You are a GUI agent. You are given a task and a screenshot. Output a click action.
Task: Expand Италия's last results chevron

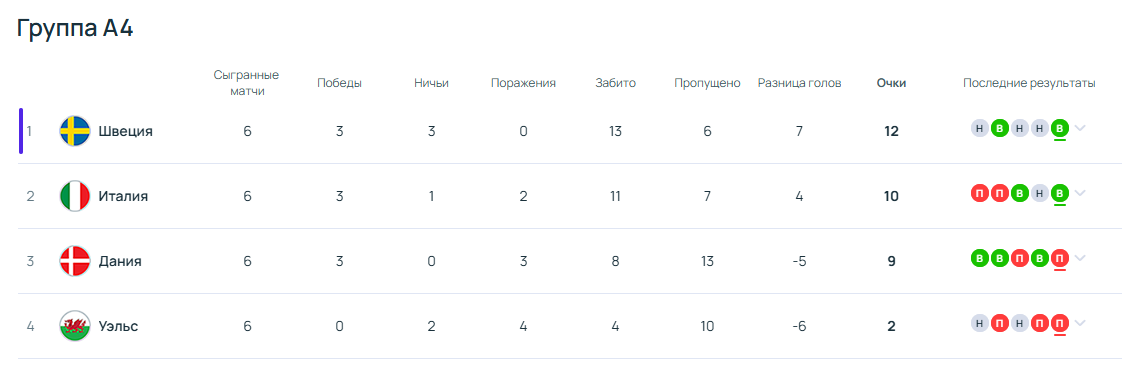[x=1080, y=193]
